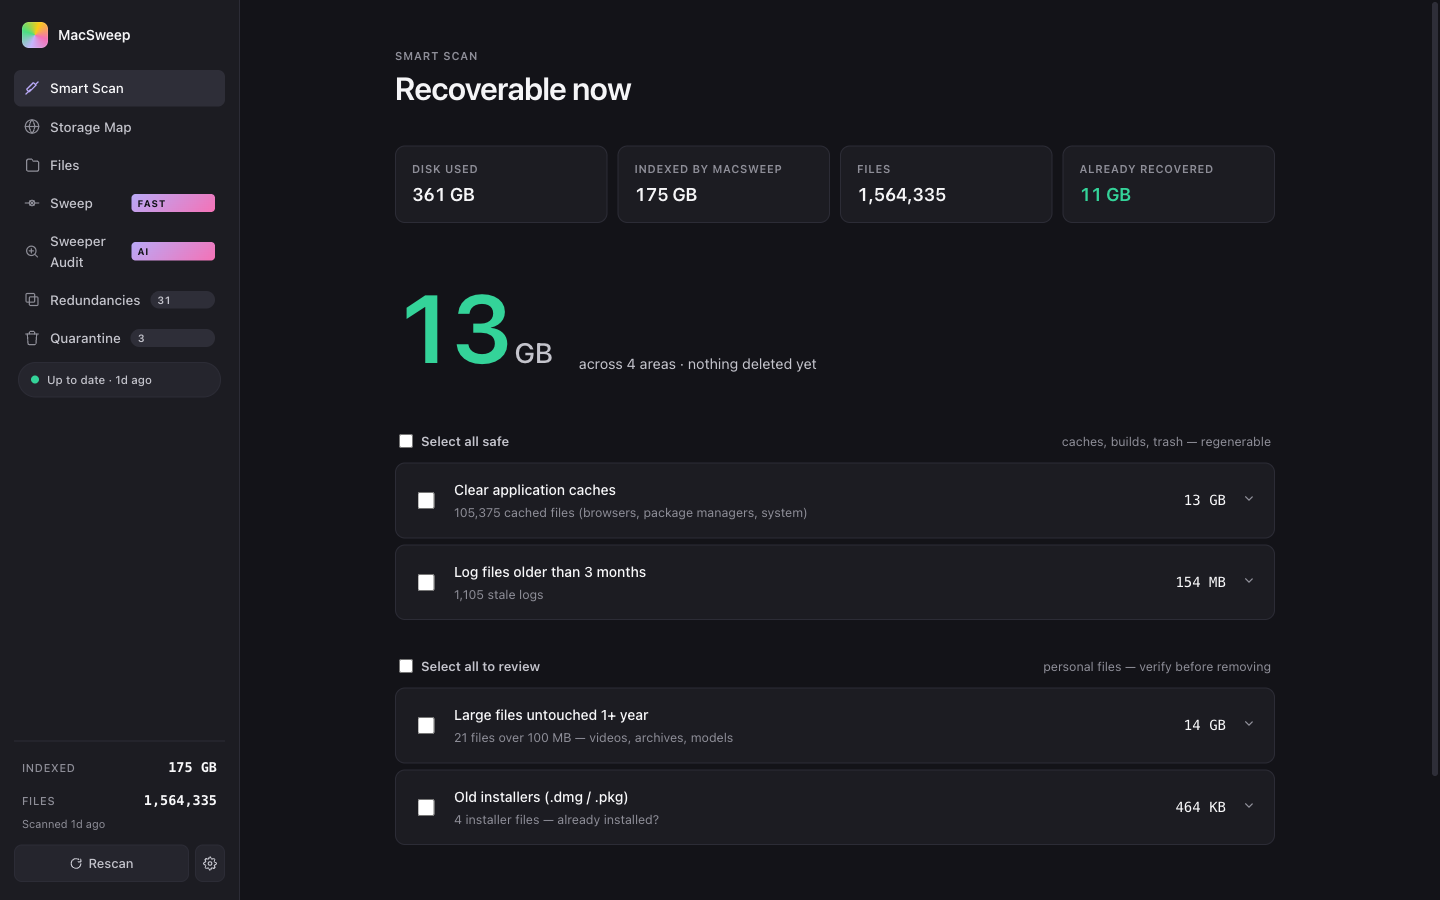Image resolution: width=1440 pixels, height=900 pixels.
Task: Open the Smart Scan section
Action: tap(119, 88)
